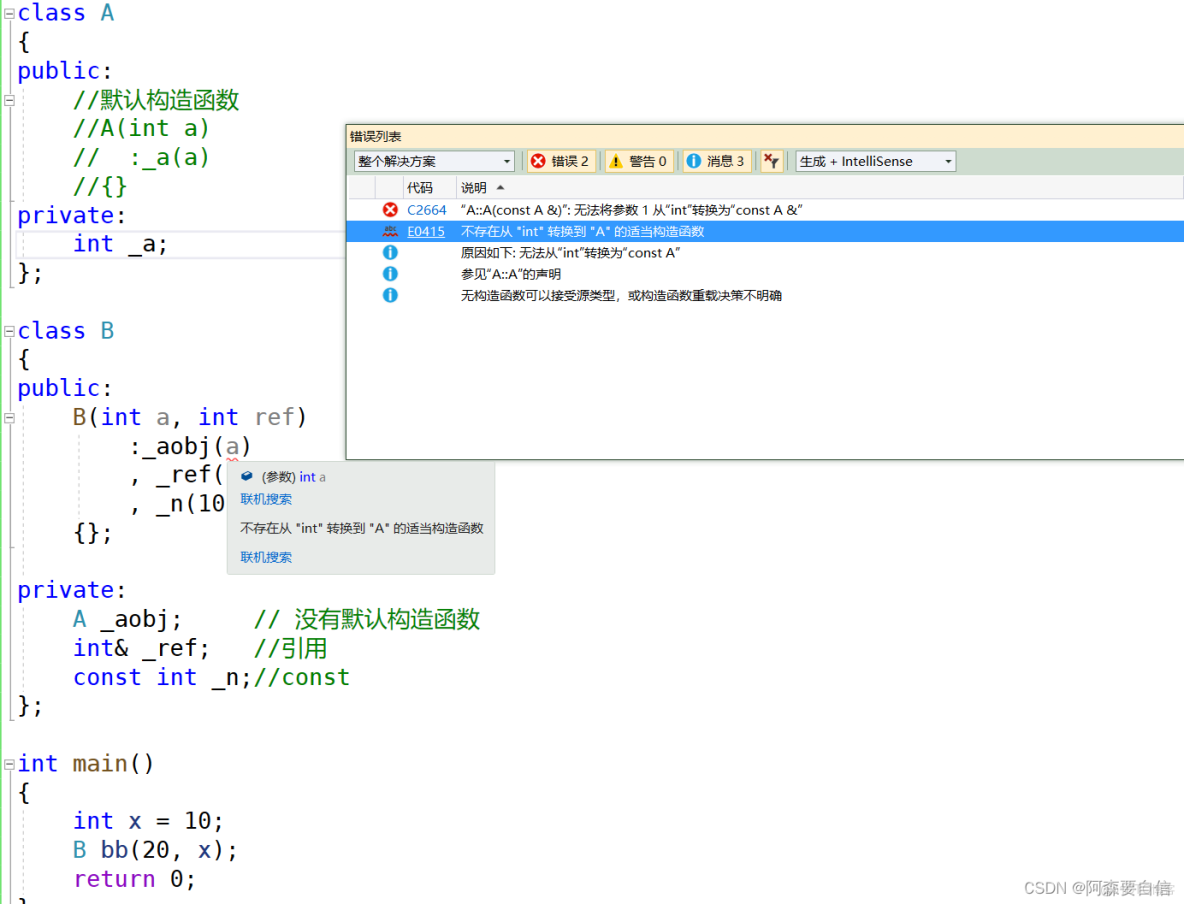Collapse the B constructor code block
The height and width of the screenshot is (904, 1184).
tap(9, 418)
